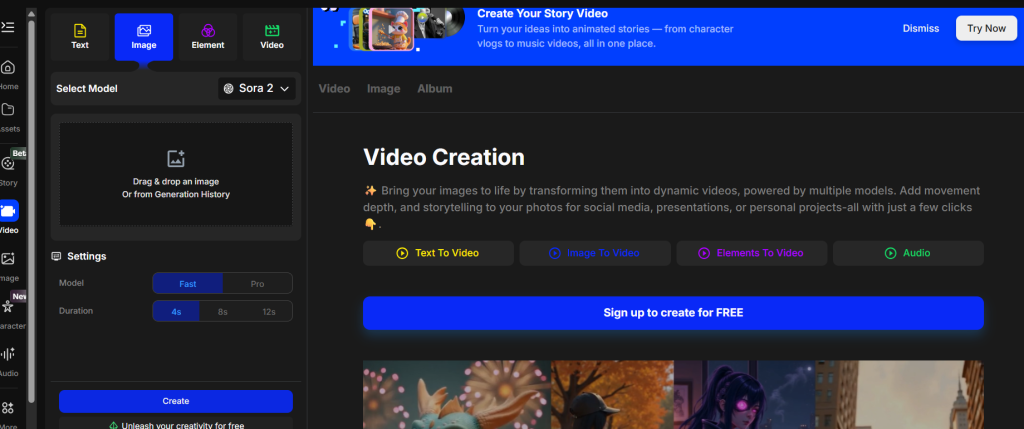Set duration to 8s

pos(222,312)
